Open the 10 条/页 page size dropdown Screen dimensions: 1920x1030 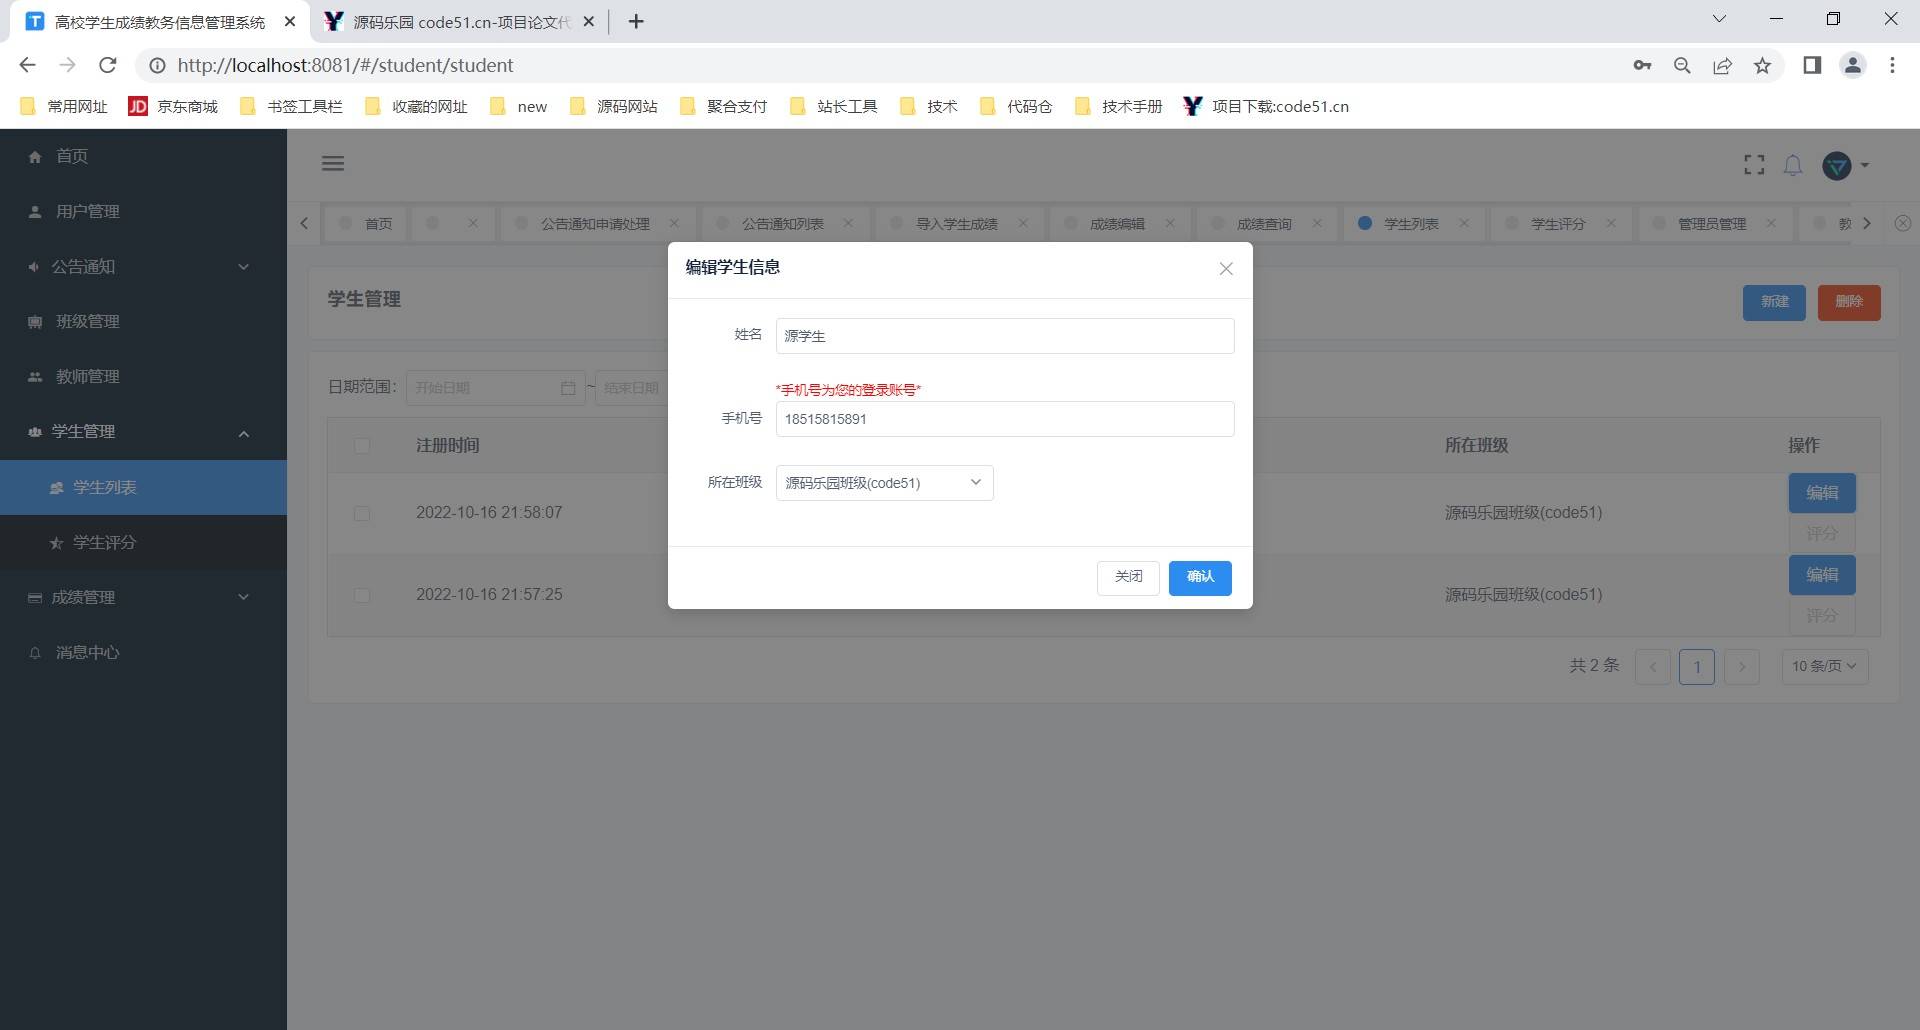point(1825,667)
